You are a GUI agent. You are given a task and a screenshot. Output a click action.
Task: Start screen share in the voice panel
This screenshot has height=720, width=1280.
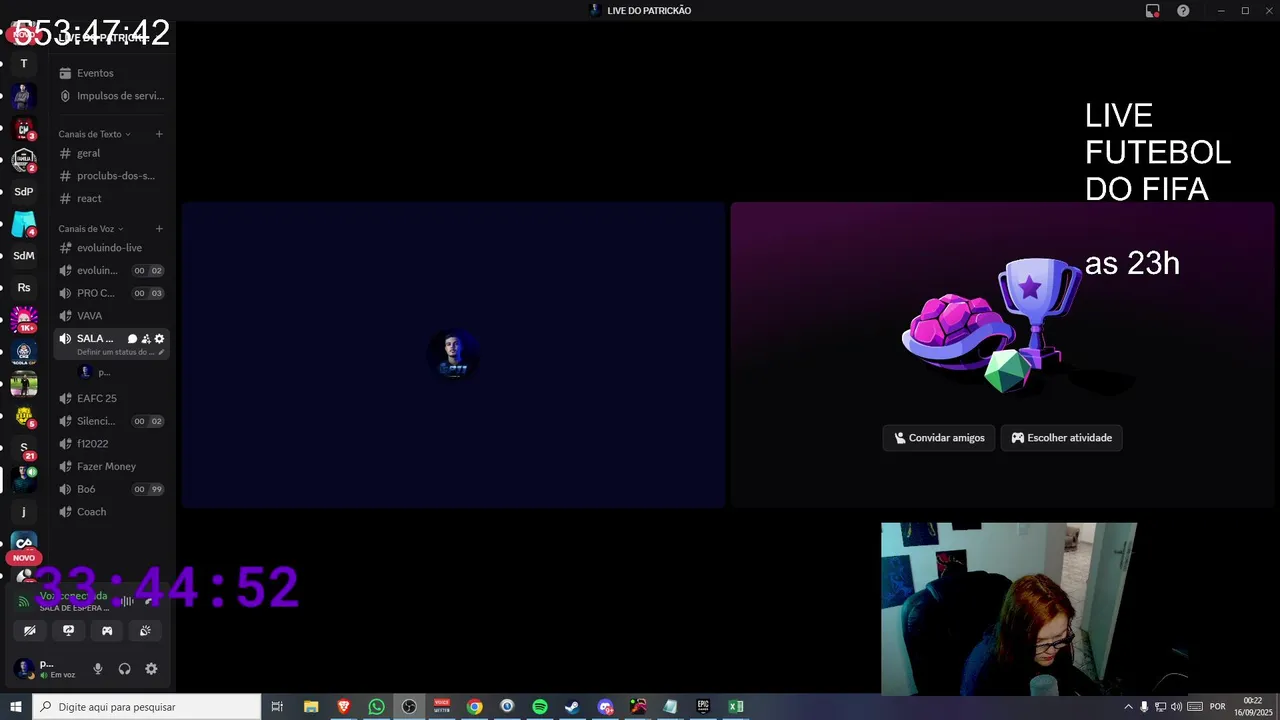pyautogui.click(x=68, y=631)
